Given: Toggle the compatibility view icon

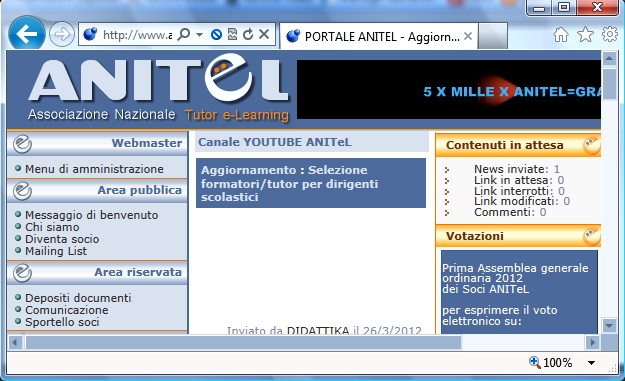Looking at the screenshot, I should [x=232, y=35].
